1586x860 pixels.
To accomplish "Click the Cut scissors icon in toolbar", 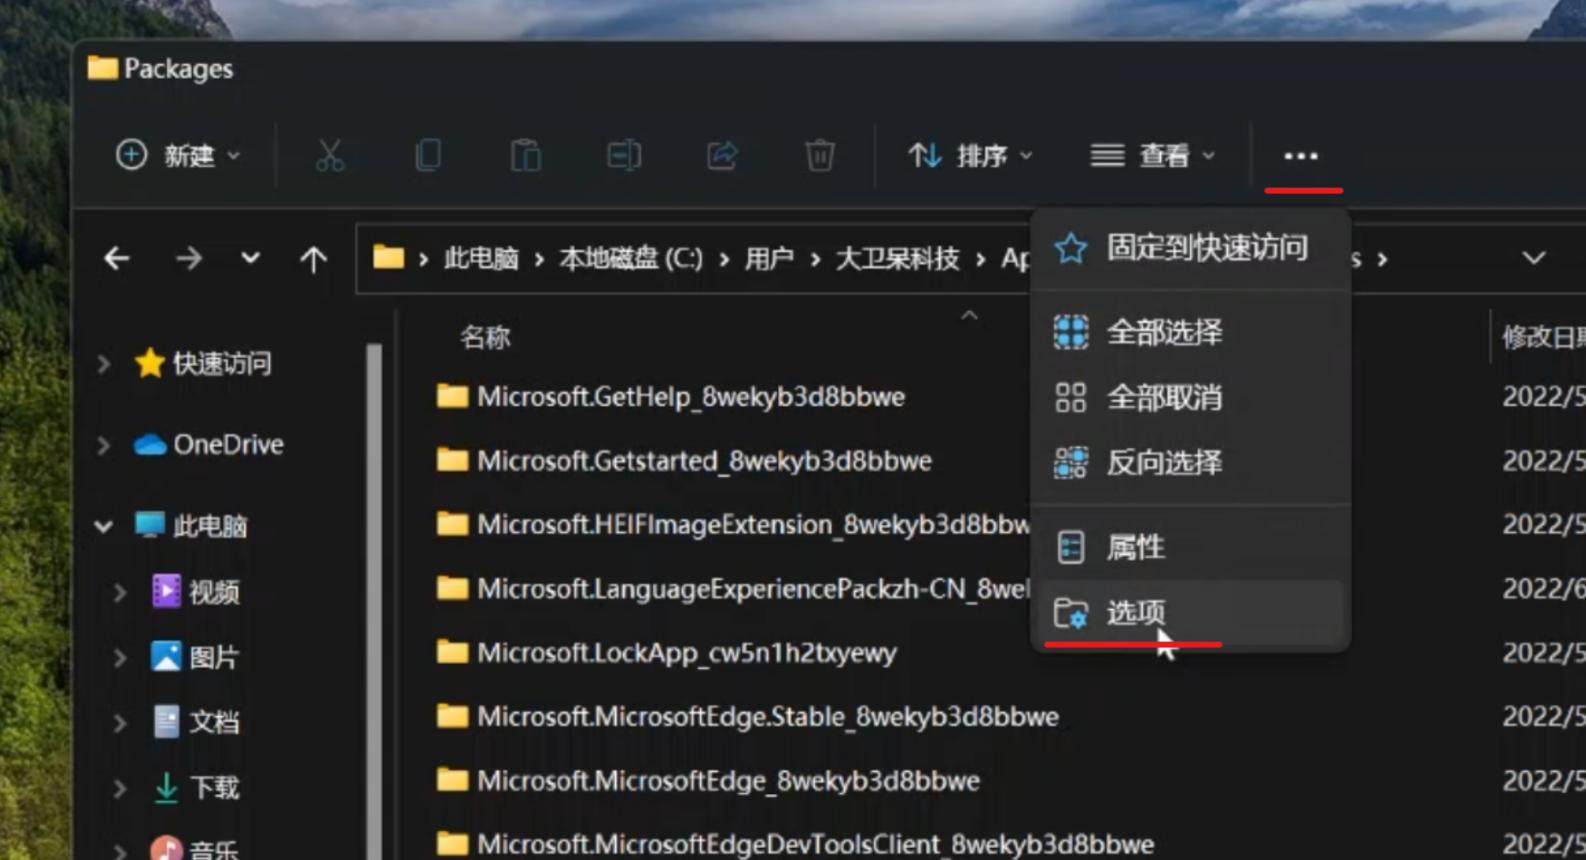I will point(330,156).
